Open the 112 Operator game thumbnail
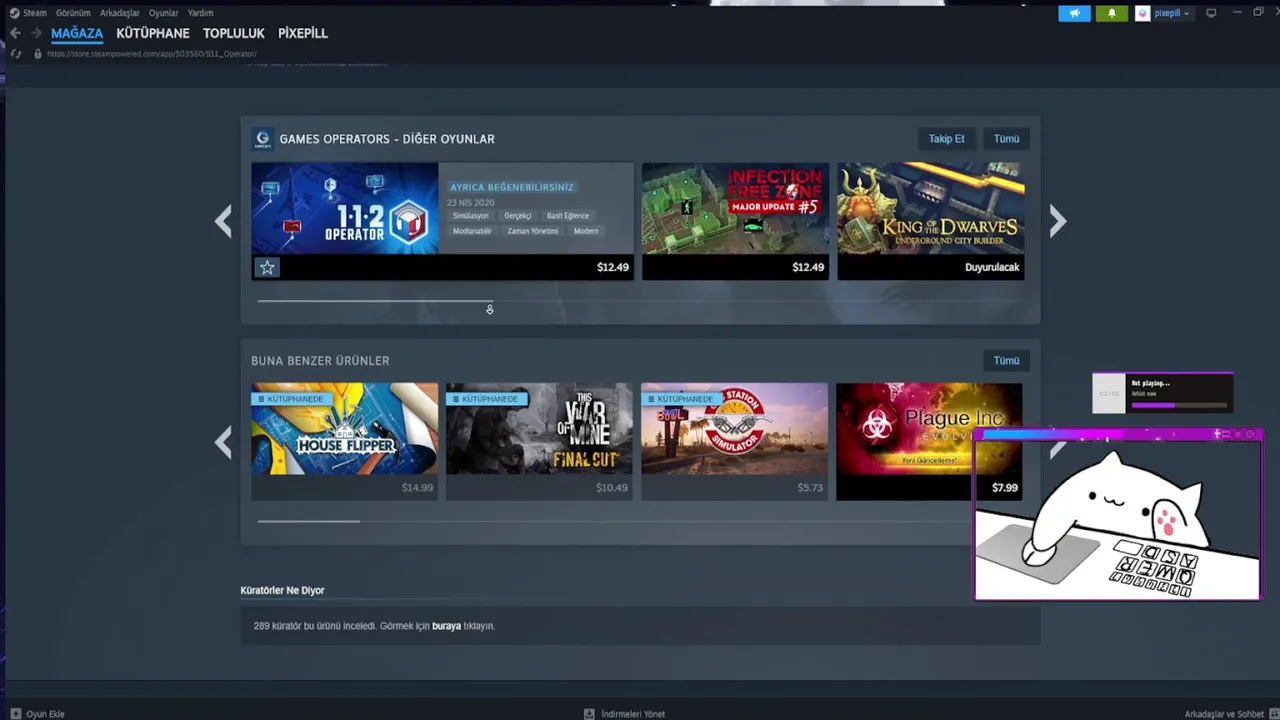This screenshot has width=1280, height=720. tap(345, 208)
